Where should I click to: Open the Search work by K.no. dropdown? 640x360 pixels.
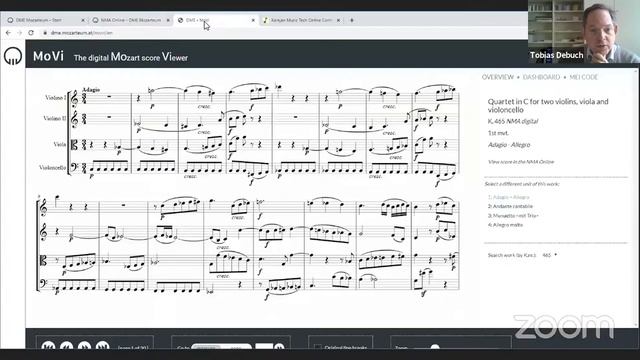(x=549, y=255)
